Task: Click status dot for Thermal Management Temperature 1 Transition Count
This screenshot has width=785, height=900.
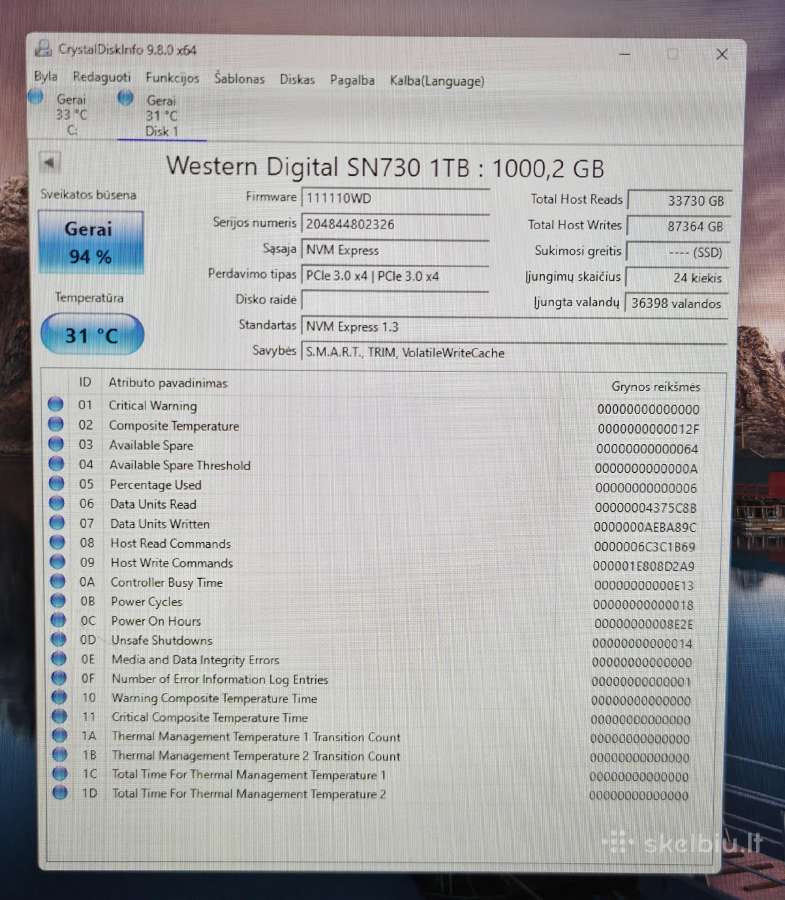Action: [60, 735]
